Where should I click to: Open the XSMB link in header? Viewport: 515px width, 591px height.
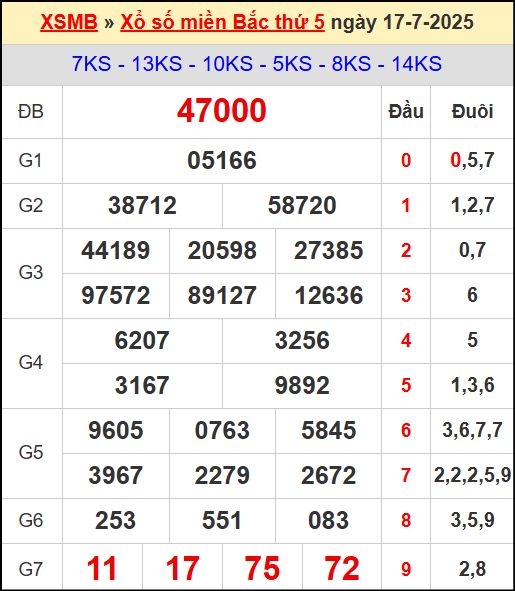[69, 22]
